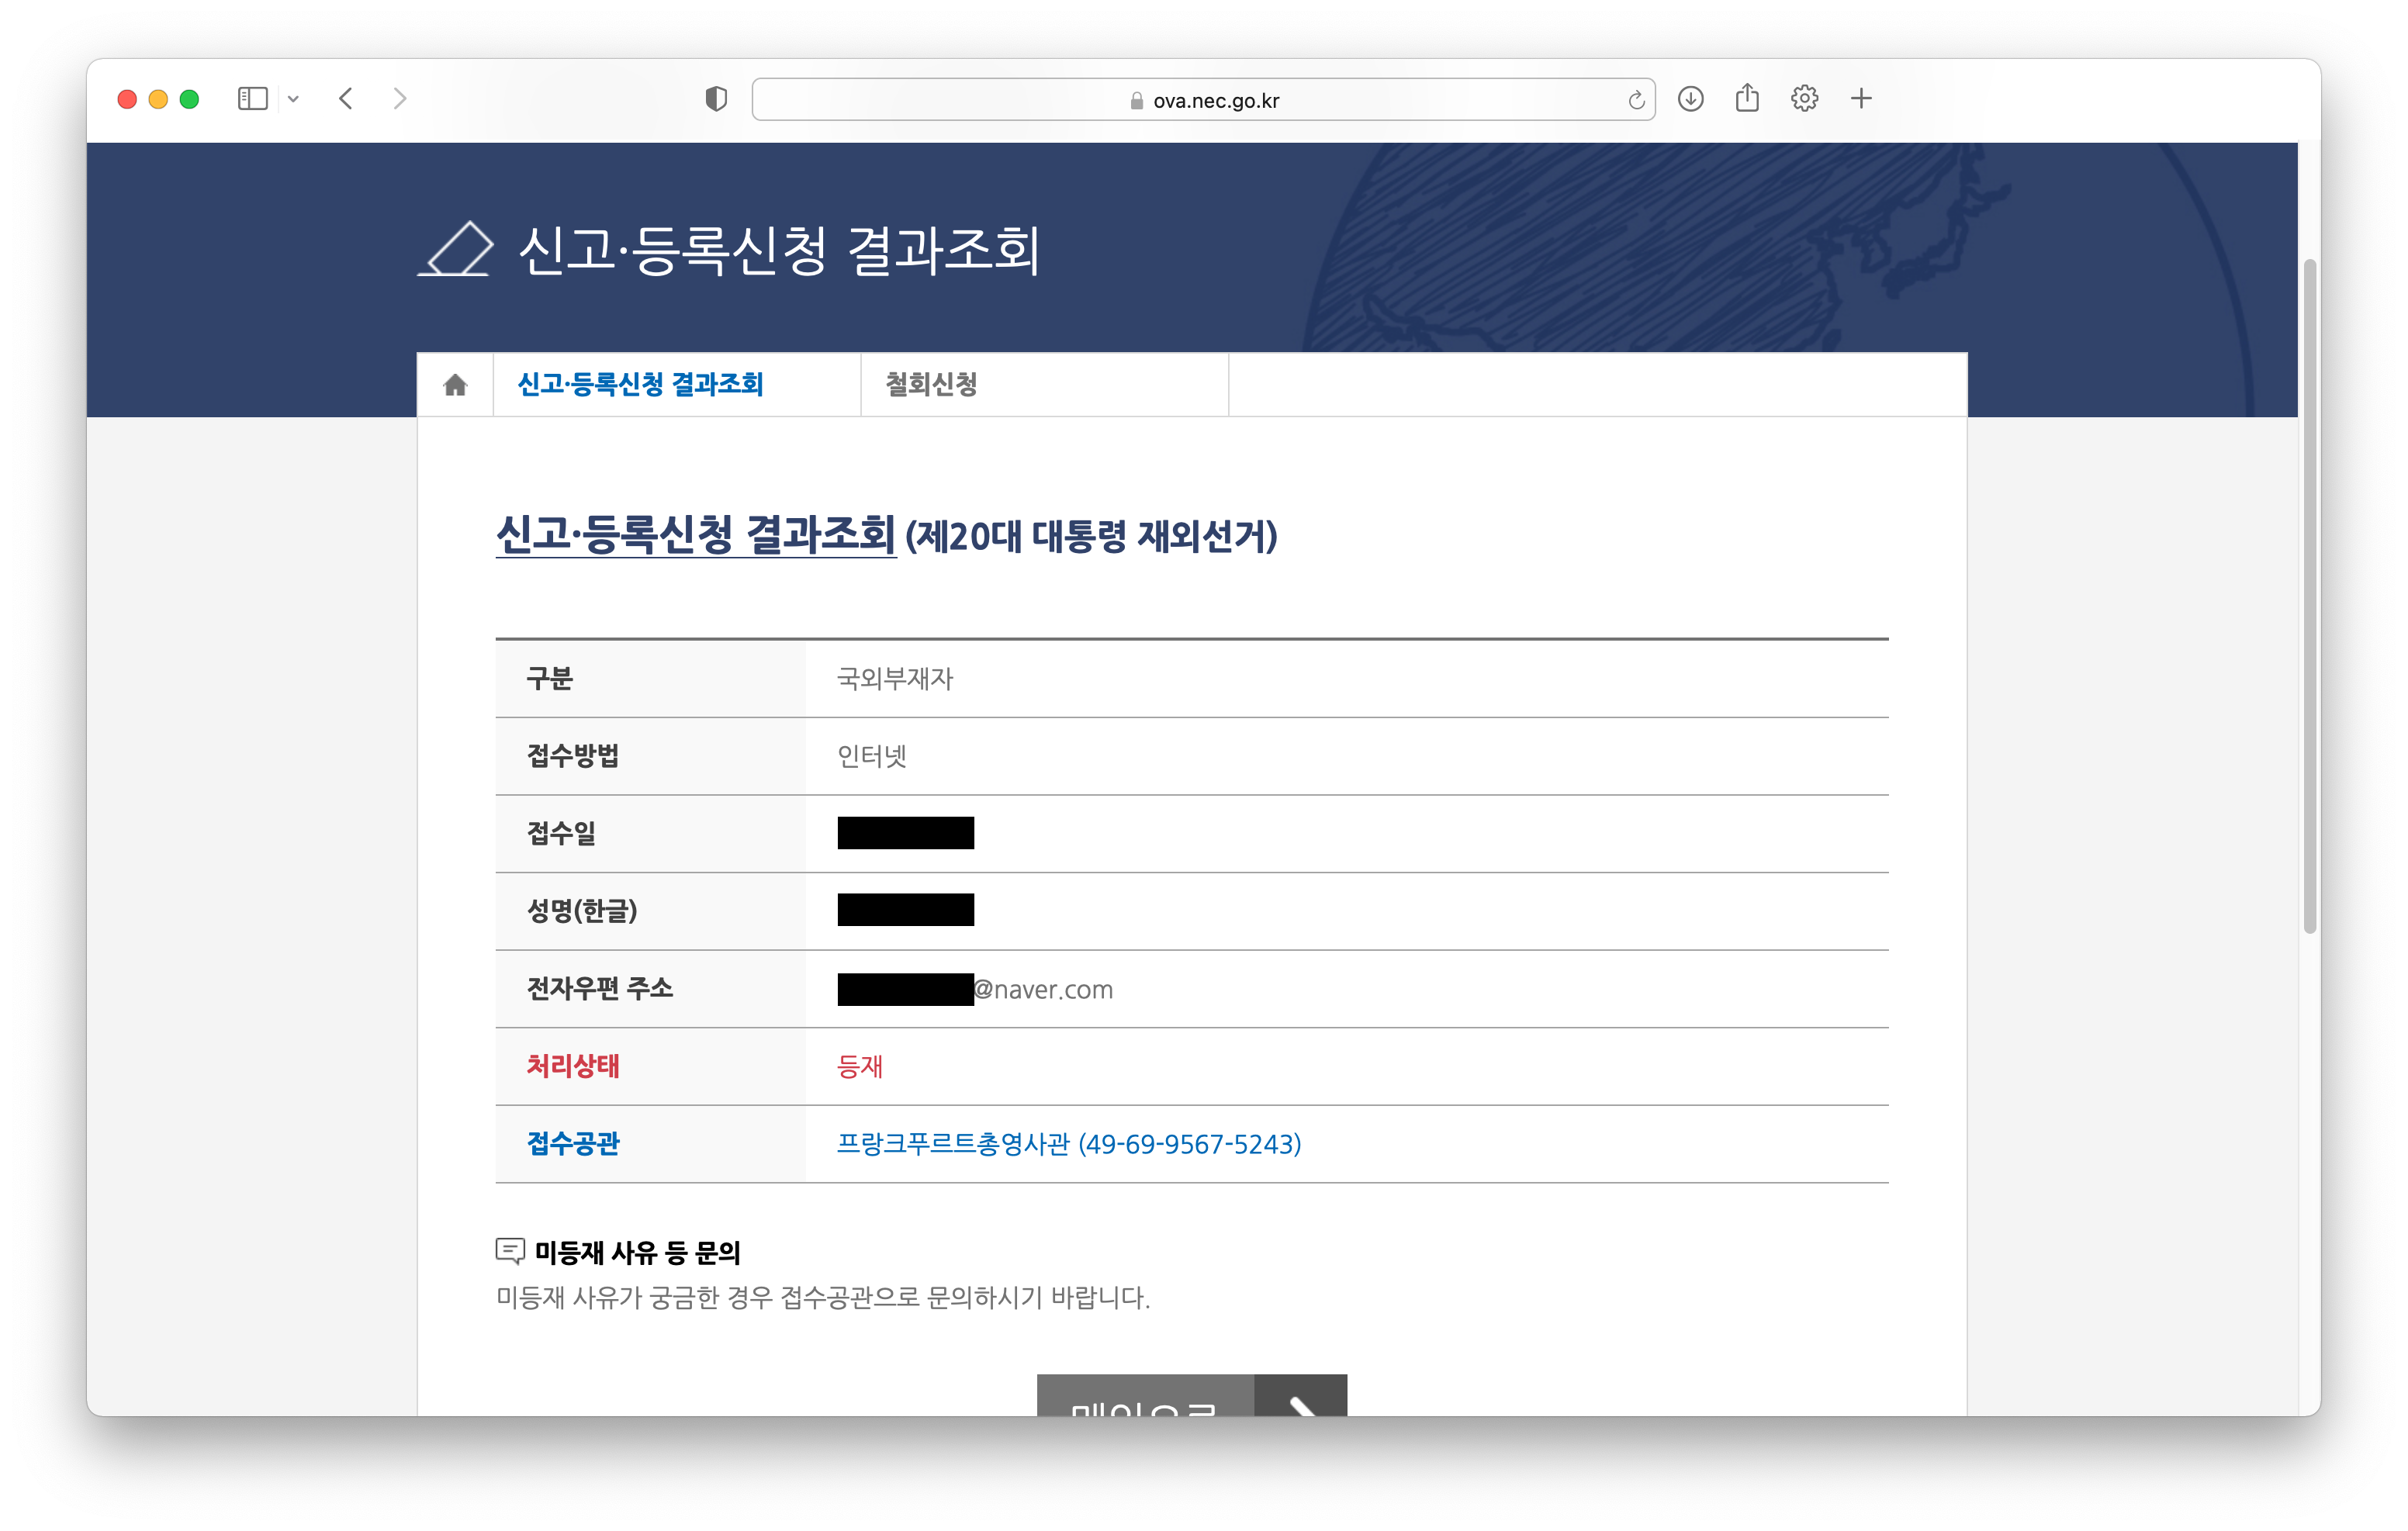Image resolution: width=2408 pixels, height=1531 pixels.
Task: Go forward with the right arrow
Action: (x=400, y=98)
